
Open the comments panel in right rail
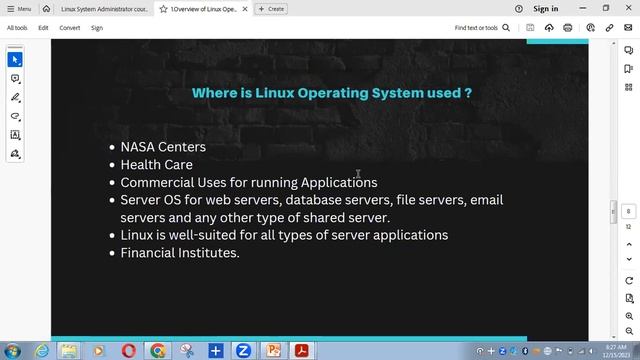tap(629, 50)
